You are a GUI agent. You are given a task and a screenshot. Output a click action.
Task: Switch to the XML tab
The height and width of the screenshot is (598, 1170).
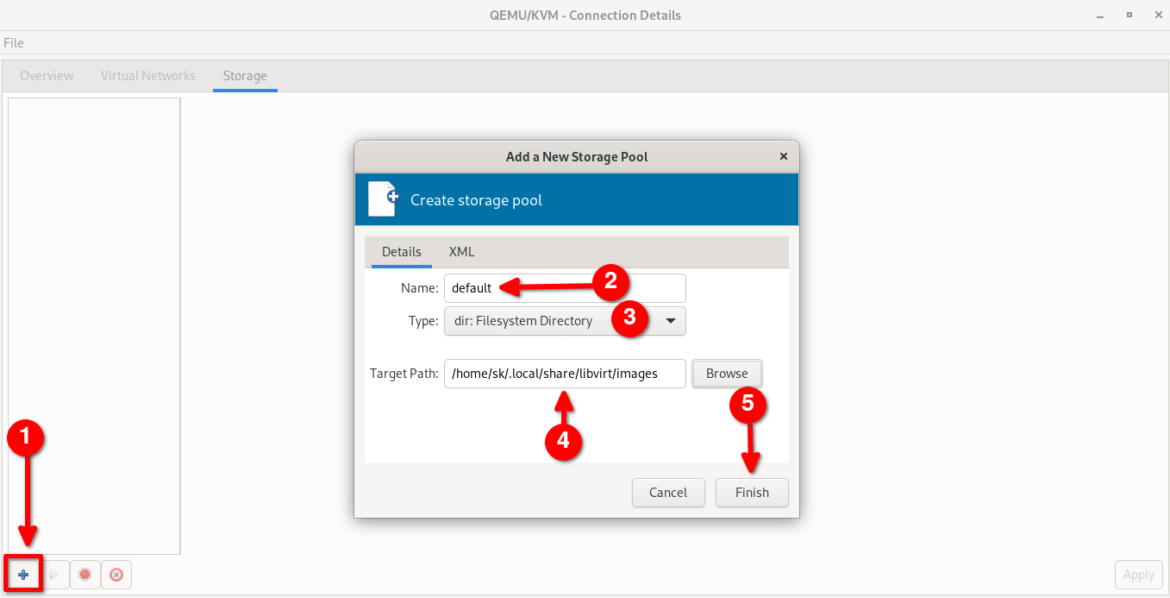[x=462, y=252]
